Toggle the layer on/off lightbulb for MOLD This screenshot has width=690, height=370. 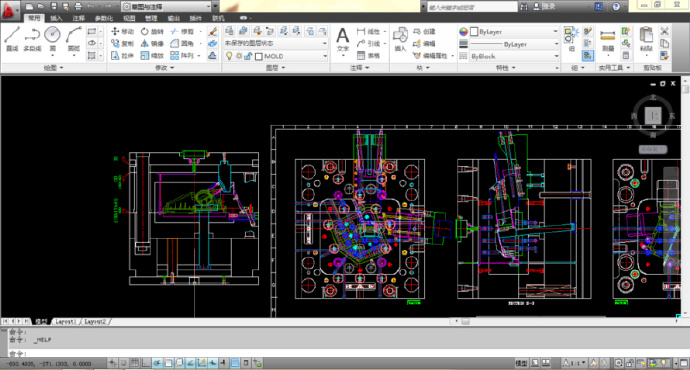[x=229, y=56]
